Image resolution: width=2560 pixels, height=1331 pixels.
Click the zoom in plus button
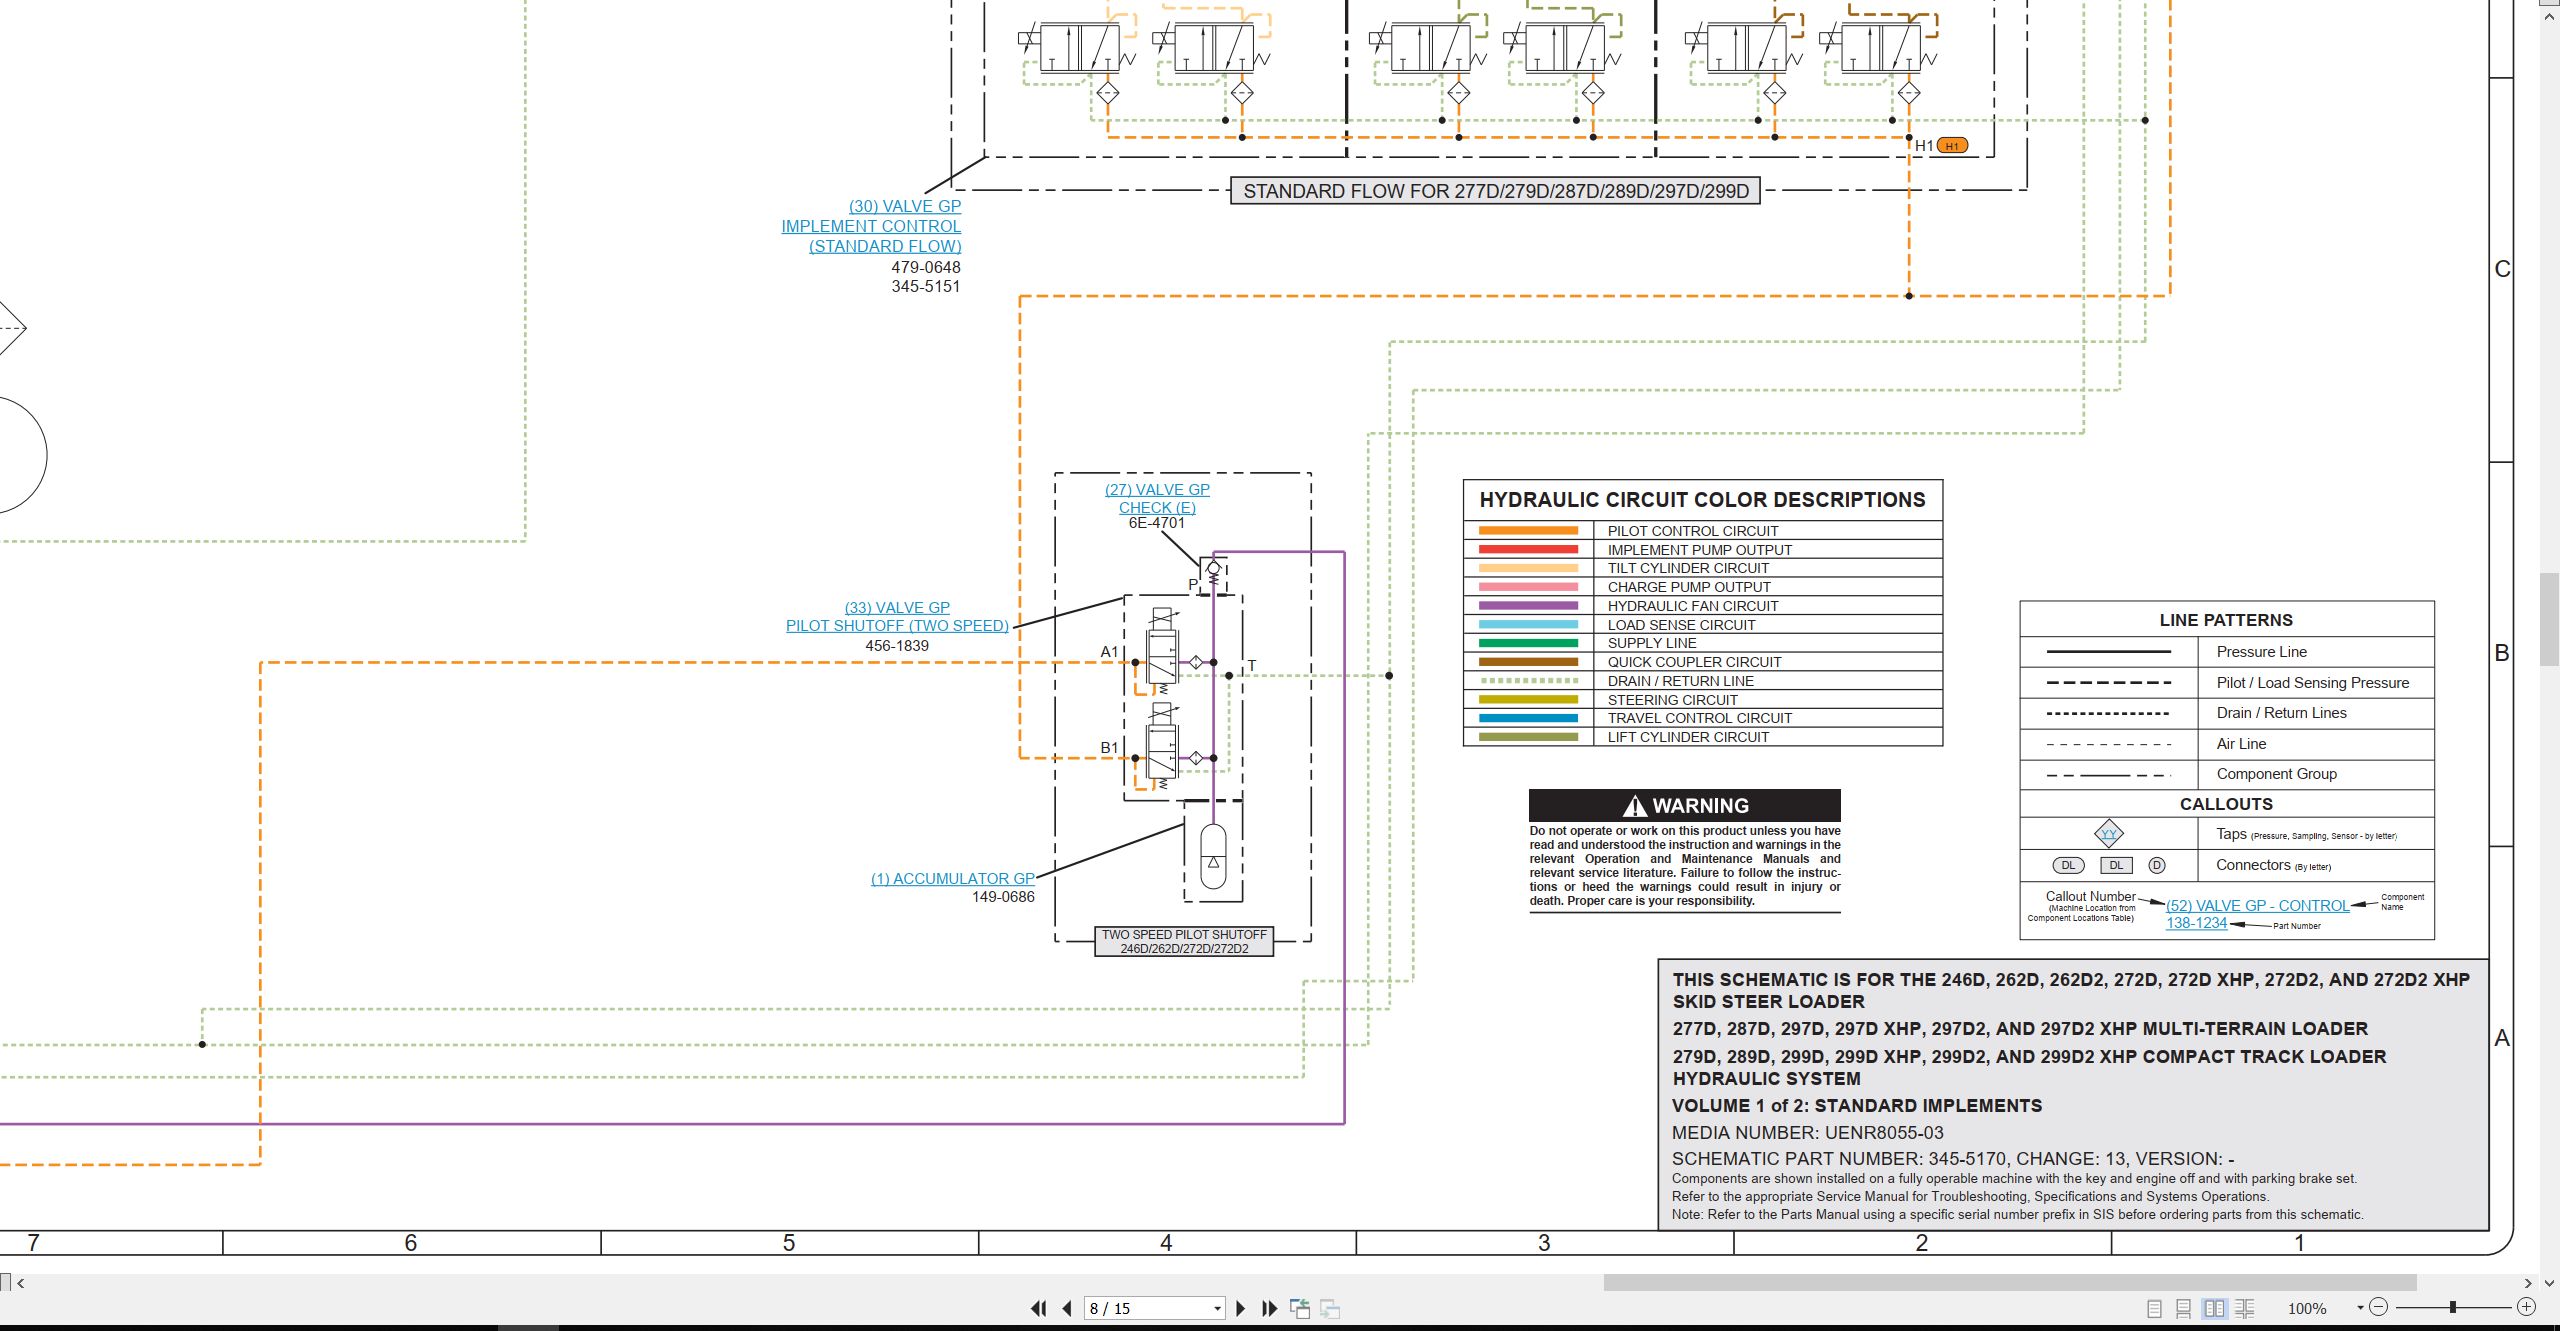[2527, 1307]
